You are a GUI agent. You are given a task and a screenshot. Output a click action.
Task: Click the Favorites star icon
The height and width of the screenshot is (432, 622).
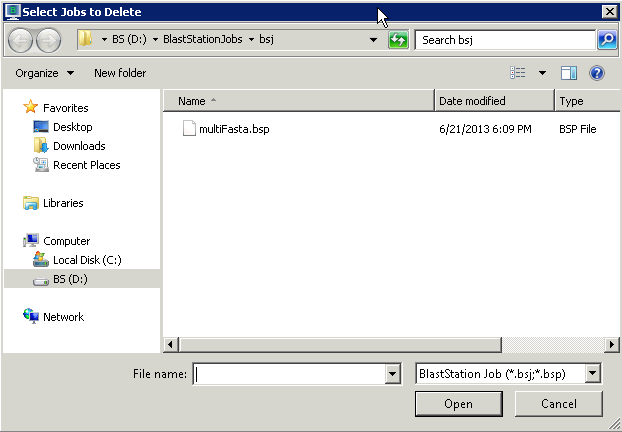tap(30, 107)
